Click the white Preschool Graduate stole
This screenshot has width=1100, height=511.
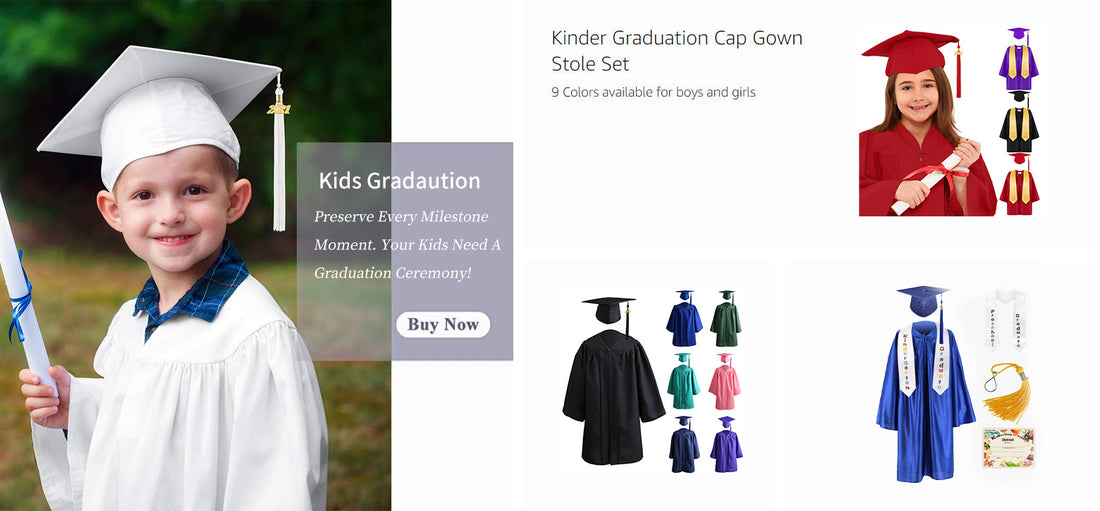coord(1006,319)
